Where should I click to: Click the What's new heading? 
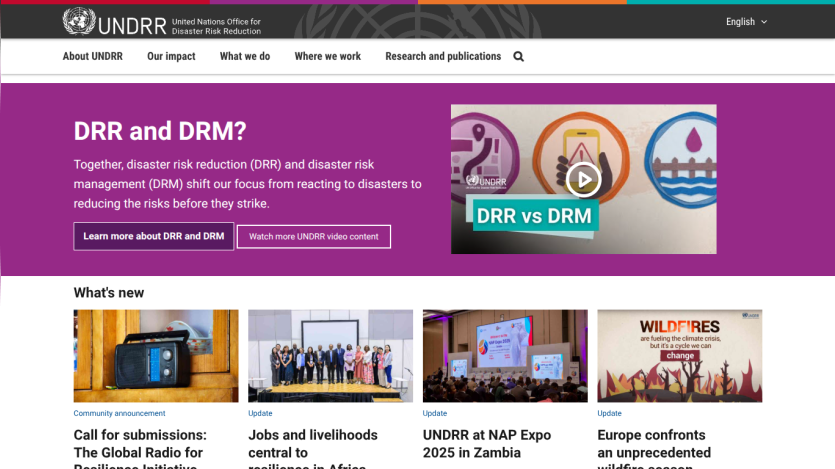(x=109, y=293)
